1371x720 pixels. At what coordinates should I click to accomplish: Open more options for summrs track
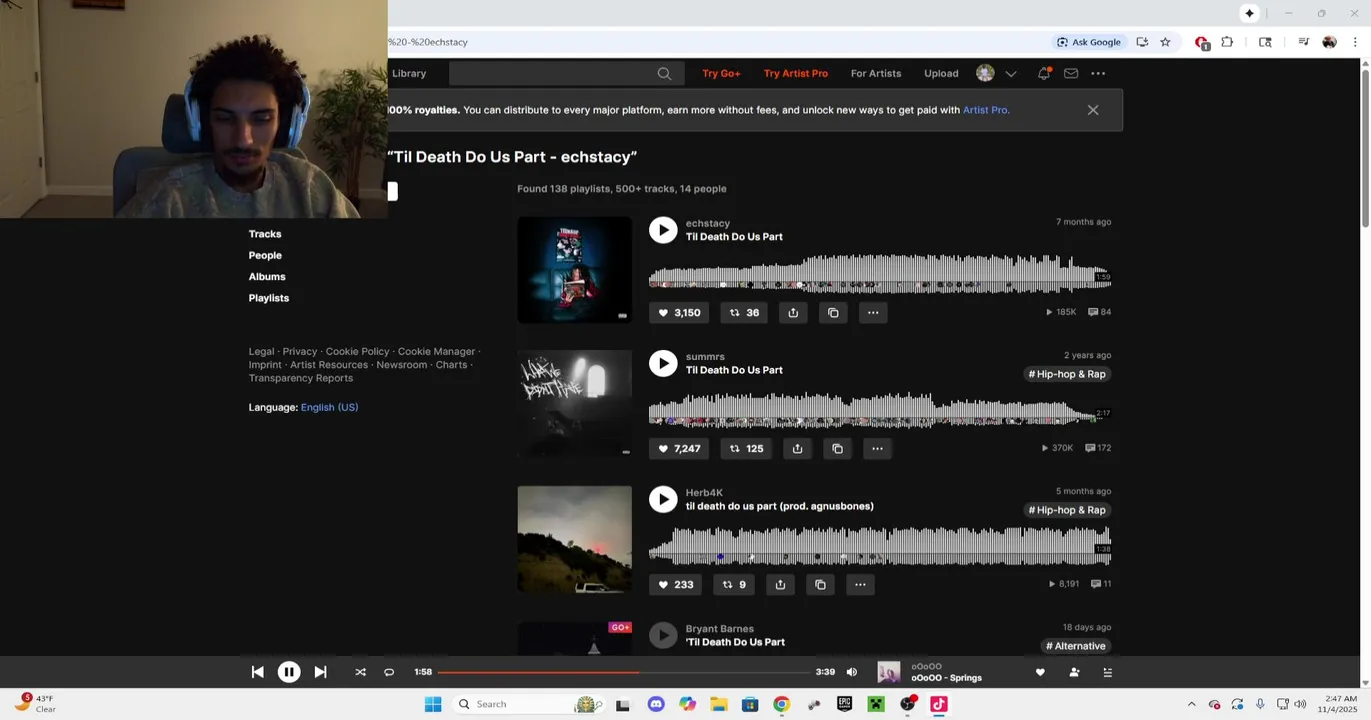pyautogui.click(x=877, y=449)
